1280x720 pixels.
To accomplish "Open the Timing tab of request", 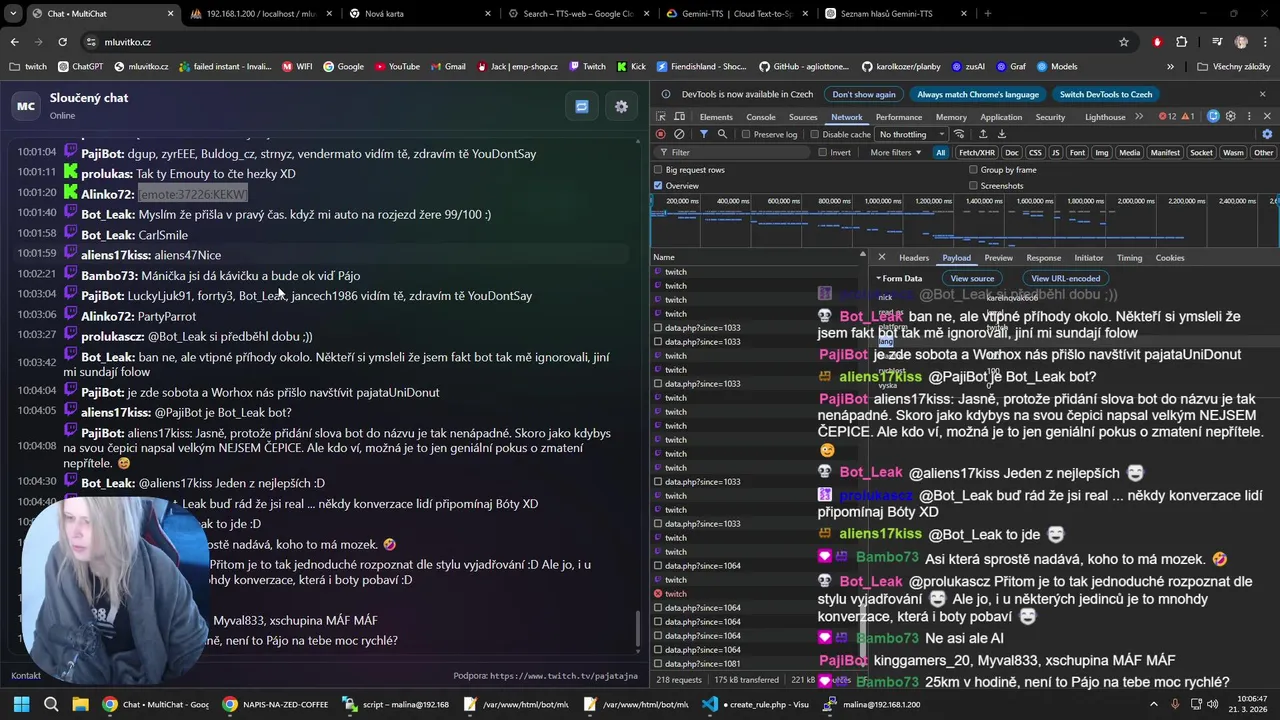I will pos(1129,258).
